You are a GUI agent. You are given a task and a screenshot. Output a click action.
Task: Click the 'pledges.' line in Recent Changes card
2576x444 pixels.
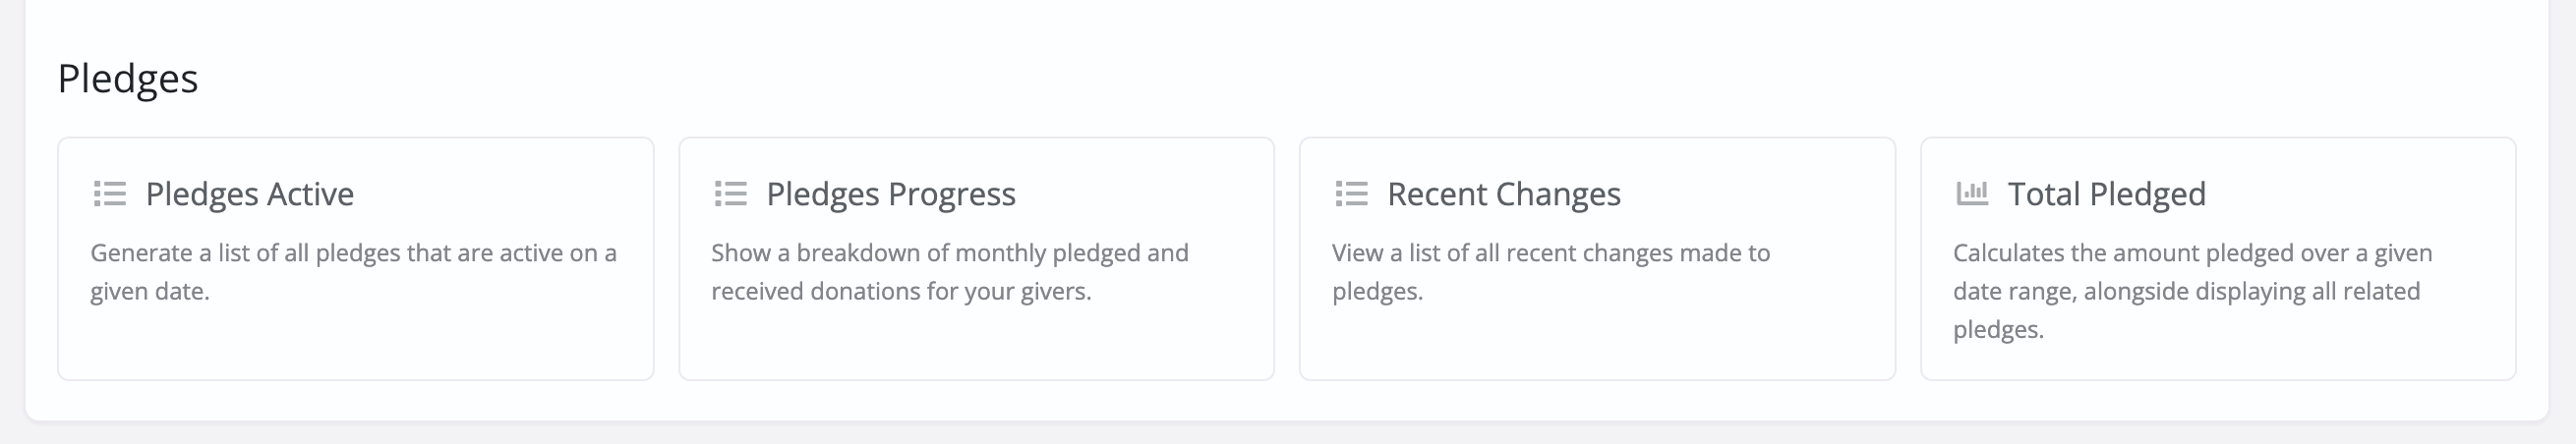point(1378,291)
